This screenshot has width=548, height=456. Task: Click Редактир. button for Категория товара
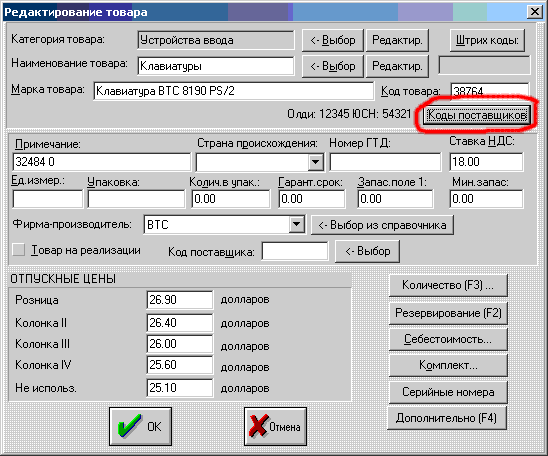click(397, 40)
